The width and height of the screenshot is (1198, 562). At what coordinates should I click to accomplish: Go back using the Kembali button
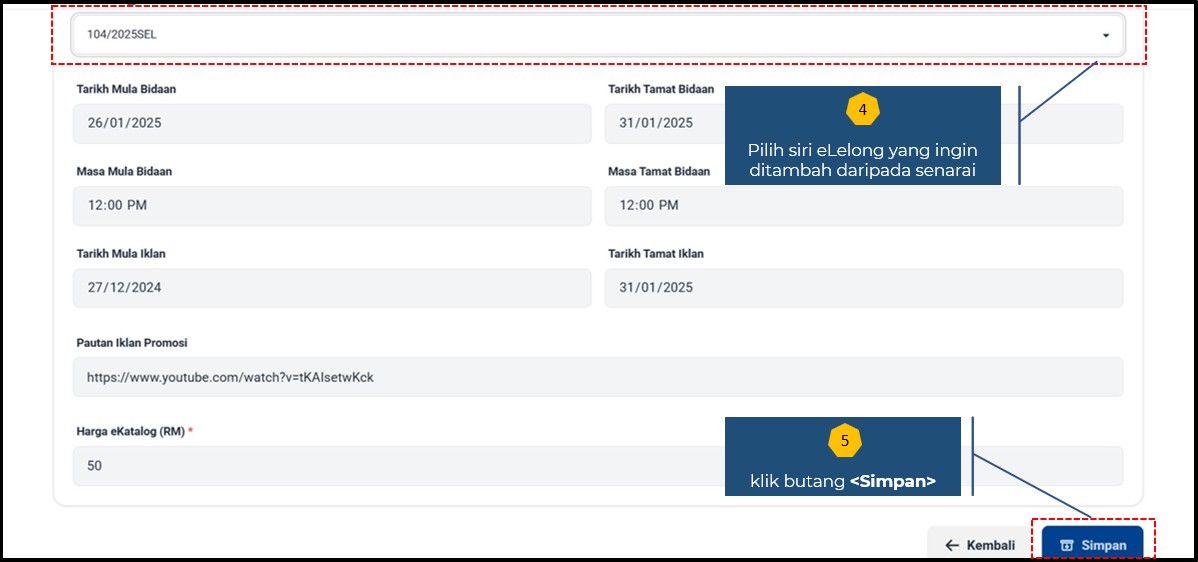click(980, 545)
